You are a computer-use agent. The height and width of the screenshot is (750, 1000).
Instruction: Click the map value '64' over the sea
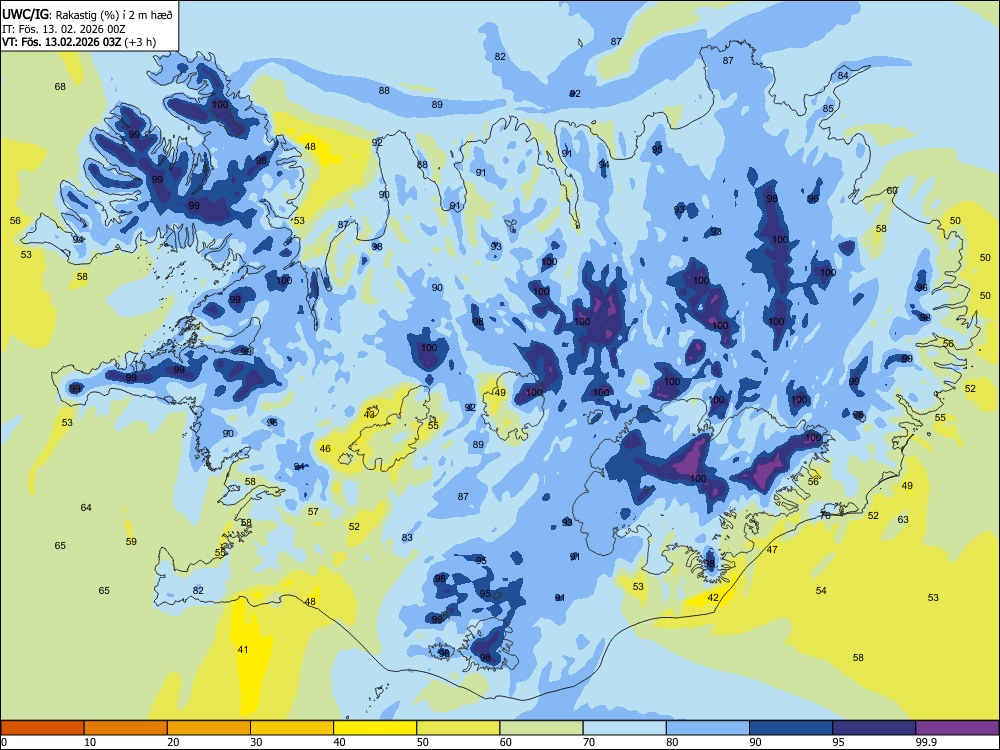(86, 508)
